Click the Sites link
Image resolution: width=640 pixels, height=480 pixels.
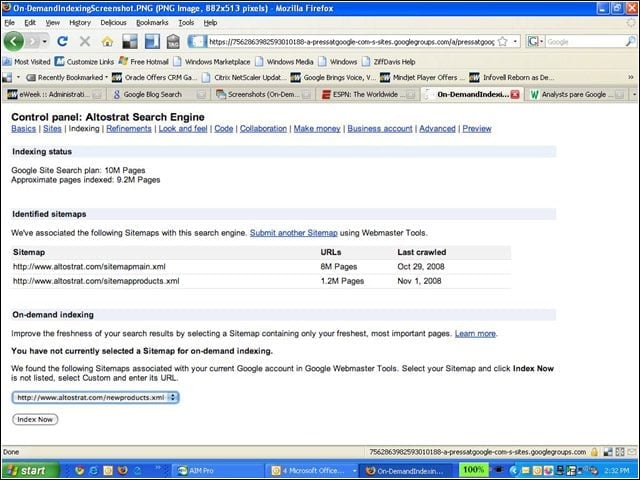[52, 129]
